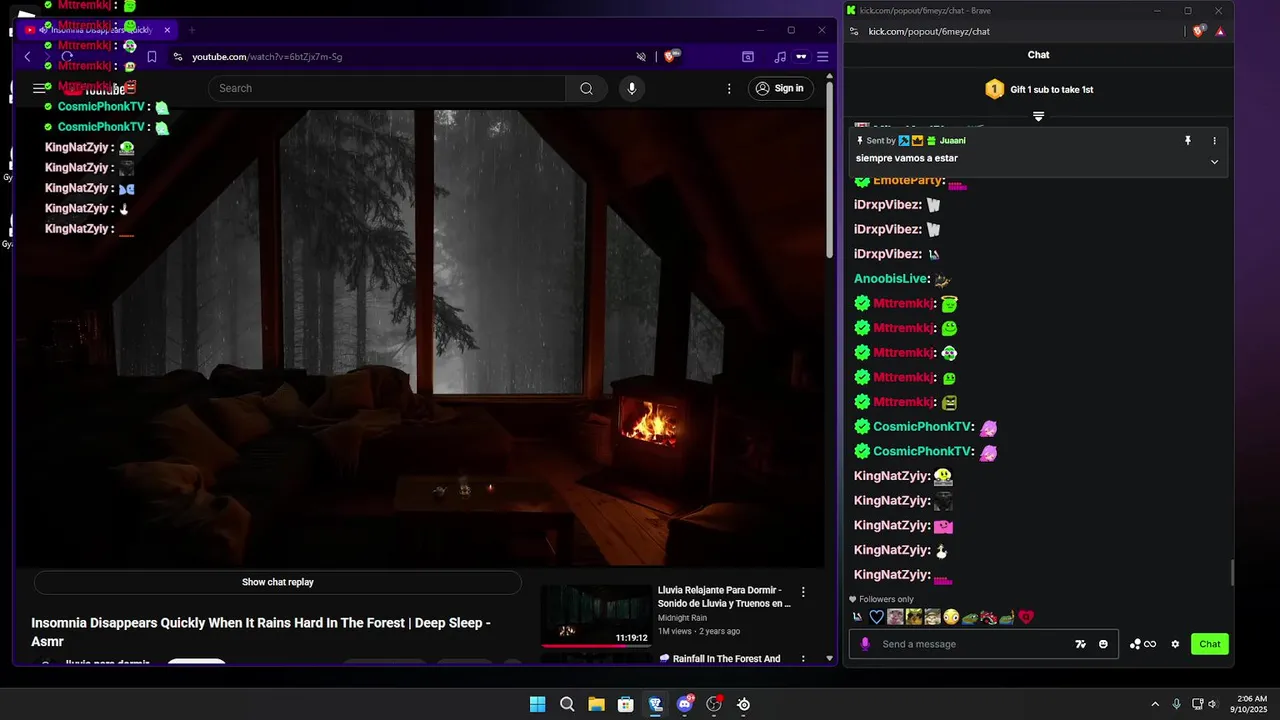Open options for Lluvia Relajante video
The image size is (1280, 720).
[x=803, y=592]
